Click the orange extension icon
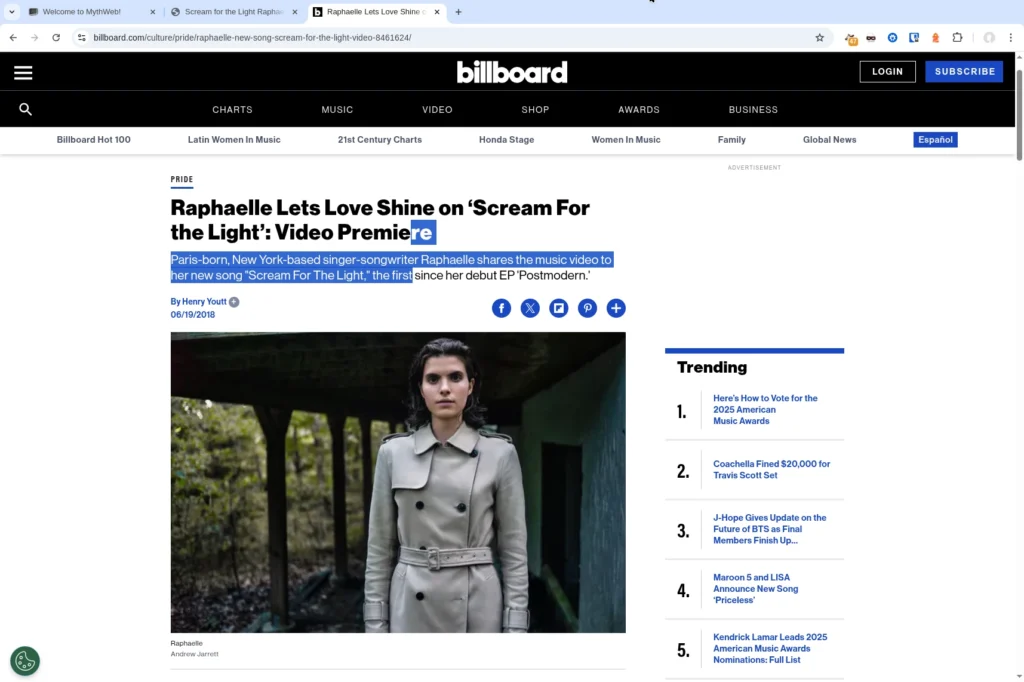The width and height of the screenshot is (1024, 682). (936, 38)
